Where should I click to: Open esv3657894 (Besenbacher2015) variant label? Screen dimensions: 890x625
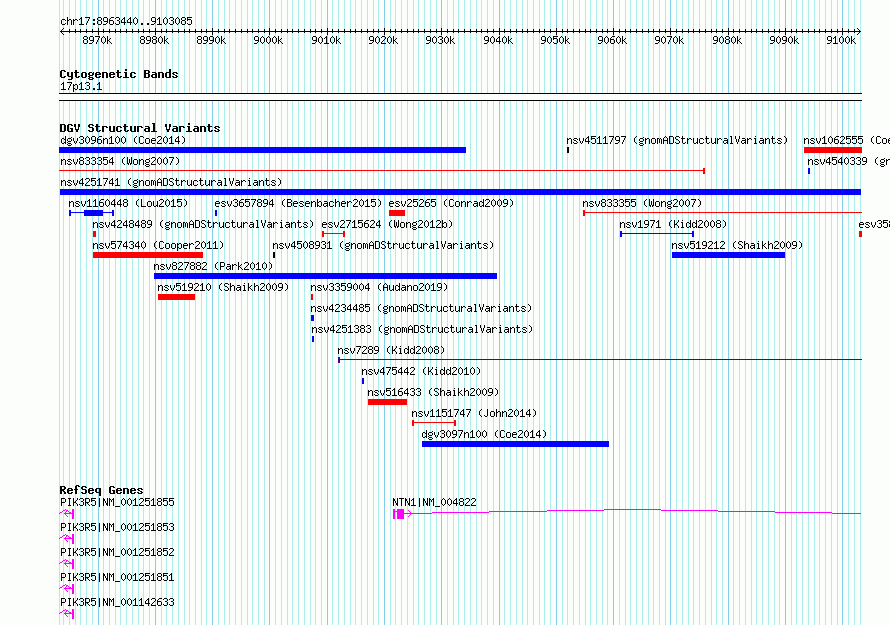coord(298,203)
